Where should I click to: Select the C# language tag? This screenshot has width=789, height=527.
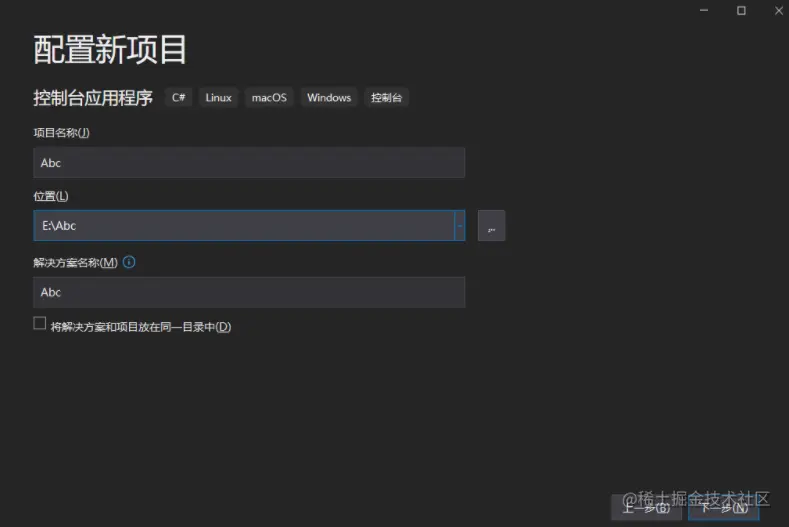point(179,97)
